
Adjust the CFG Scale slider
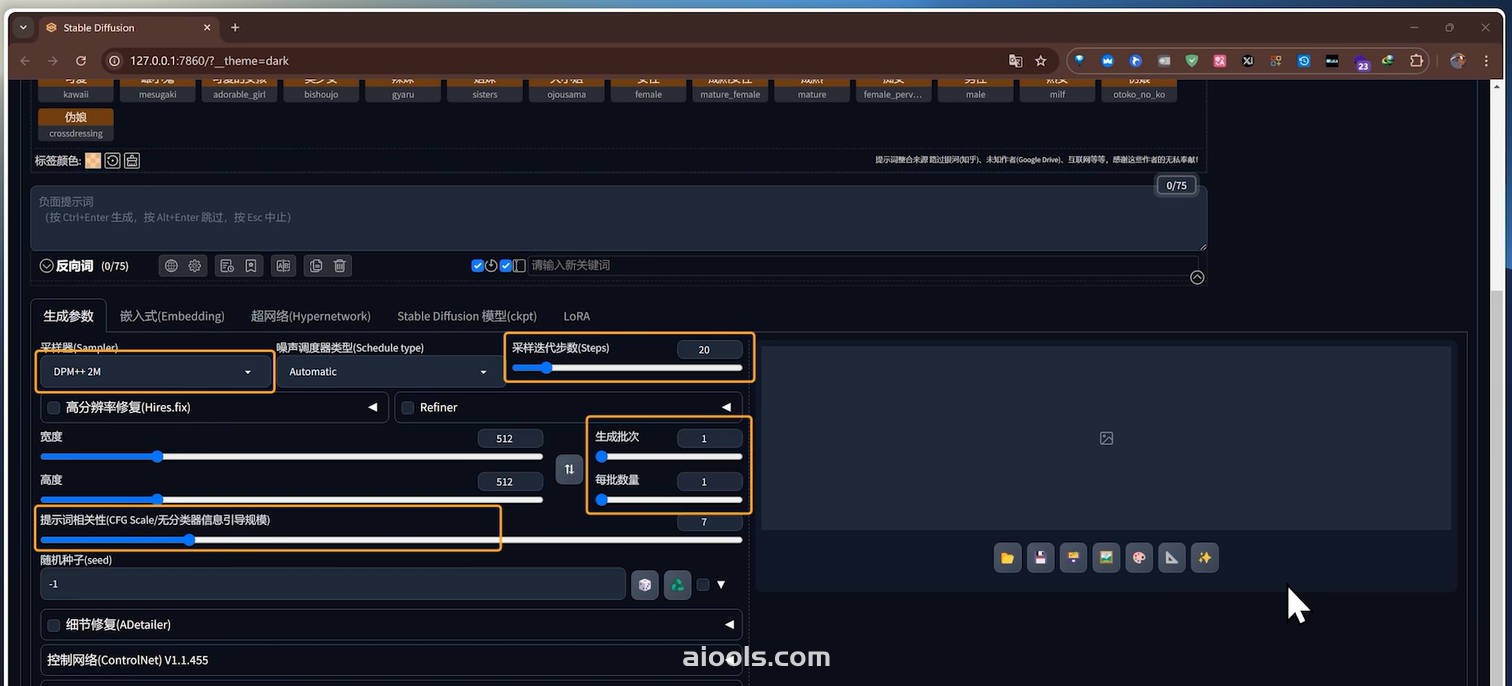(x=391, y=540)
